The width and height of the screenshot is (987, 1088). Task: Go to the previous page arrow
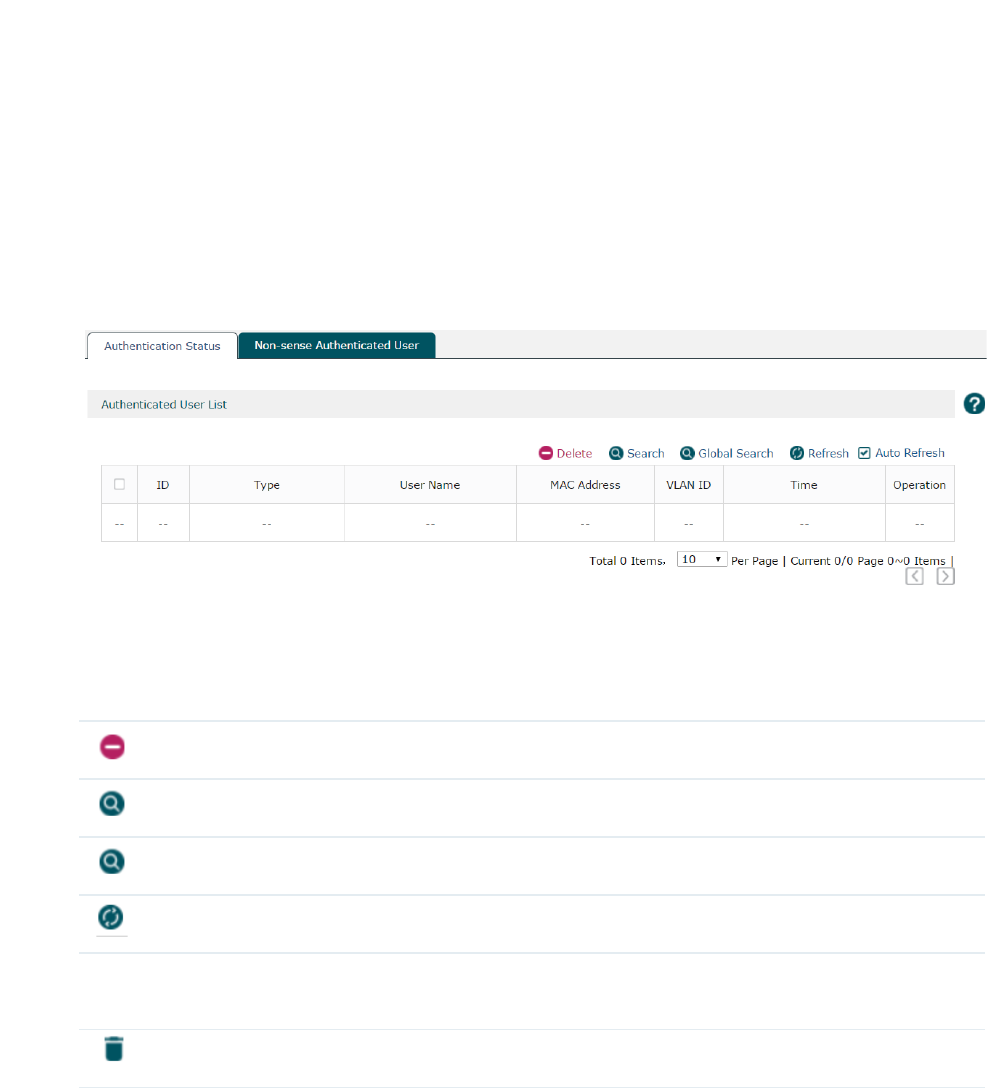click(x=914, y=576)
